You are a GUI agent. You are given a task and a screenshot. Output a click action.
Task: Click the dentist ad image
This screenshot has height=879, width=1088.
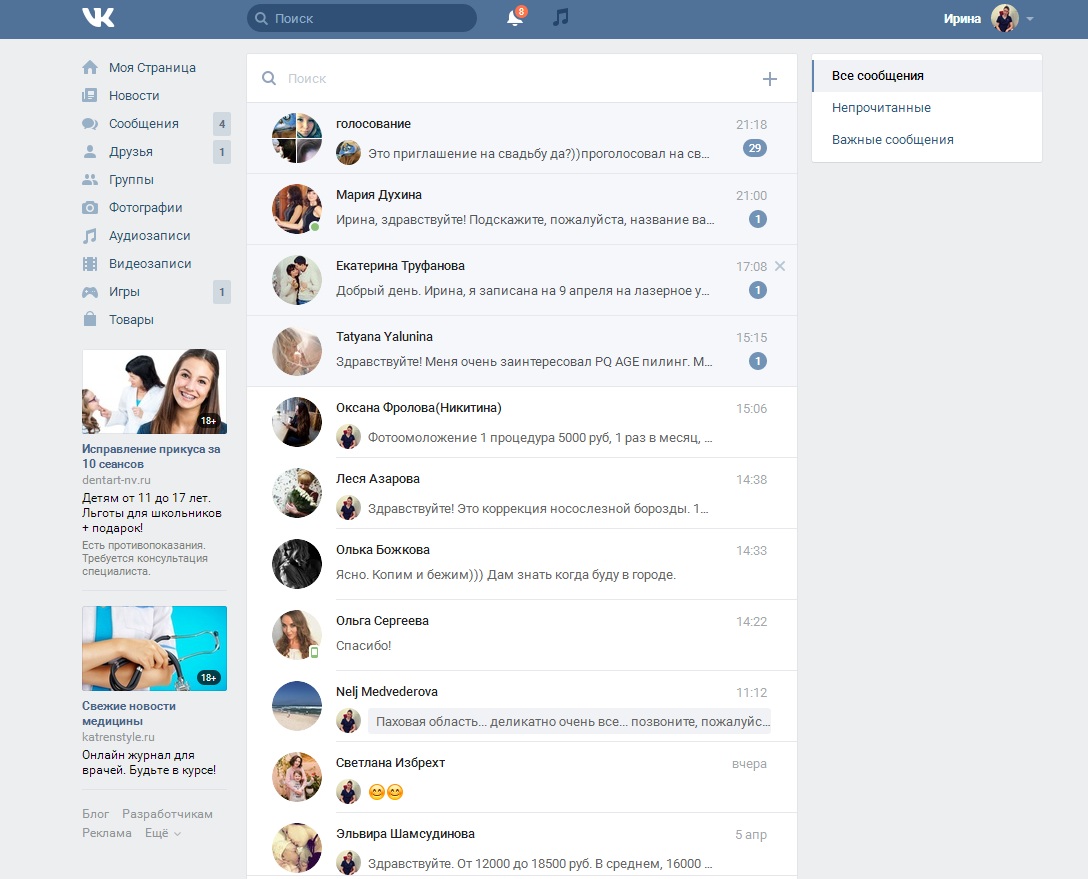pyautogui.click(x=154, y=391)
